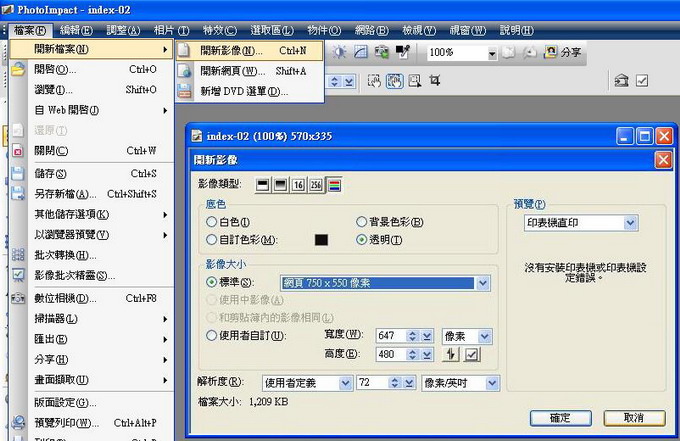Open the 像素 unit dropdown
Screen dimensions: 680x441
[485, 336]
